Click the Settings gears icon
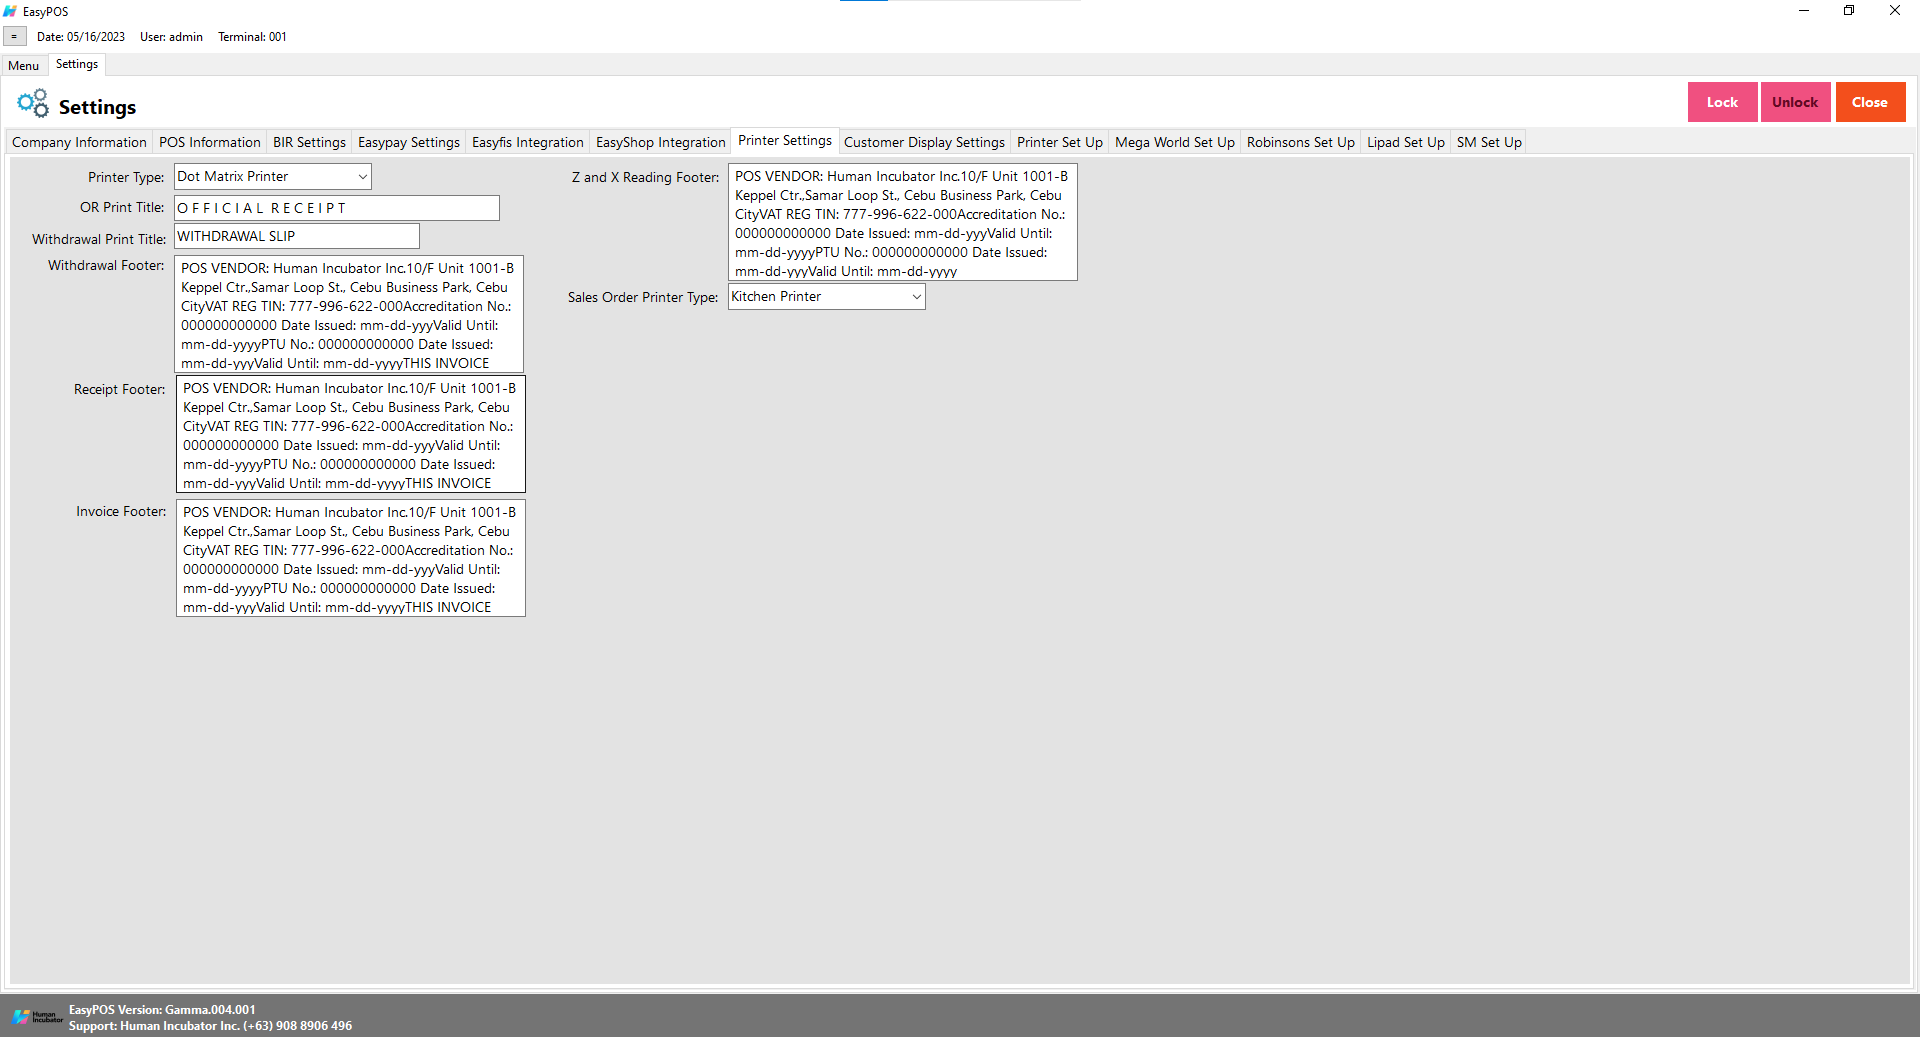This screenshot has height=1037, width=1920. 32,104
